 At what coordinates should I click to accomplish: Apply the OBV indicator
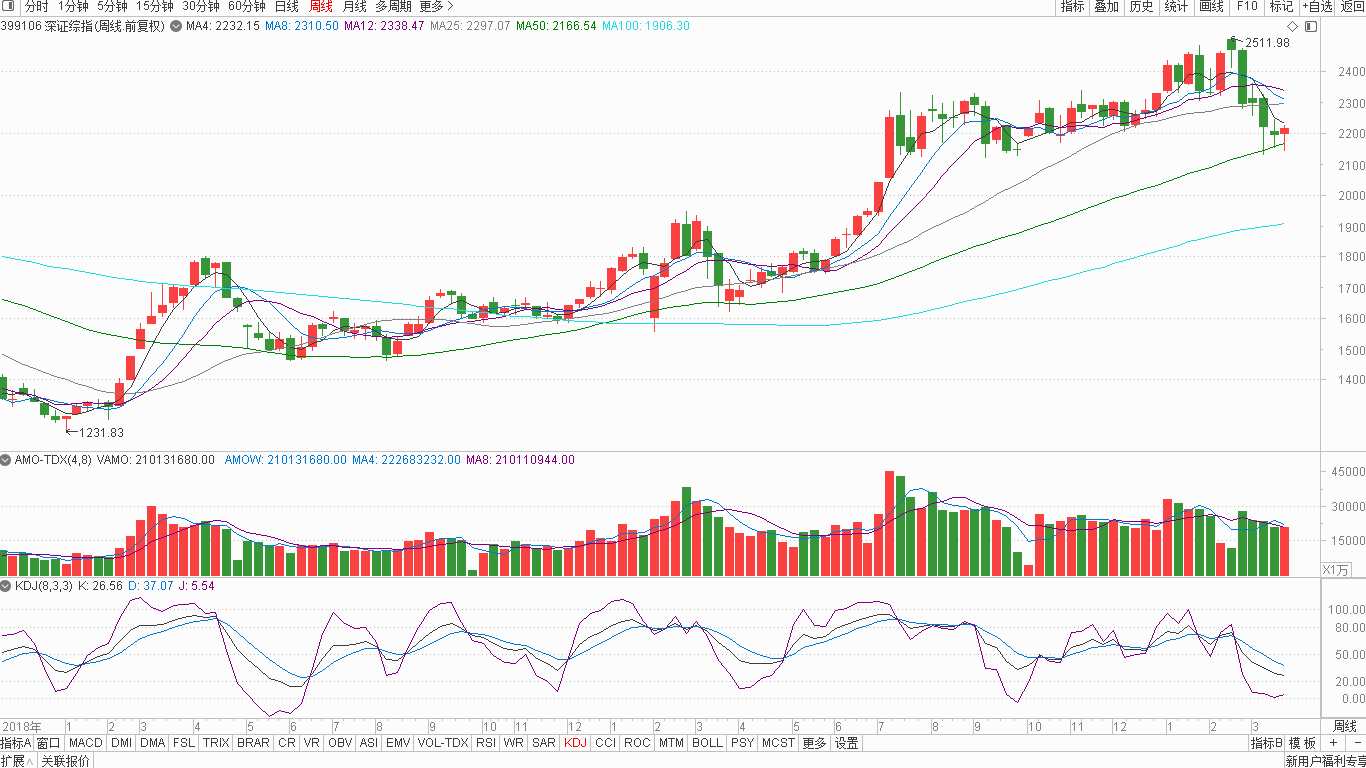[340, 743]
